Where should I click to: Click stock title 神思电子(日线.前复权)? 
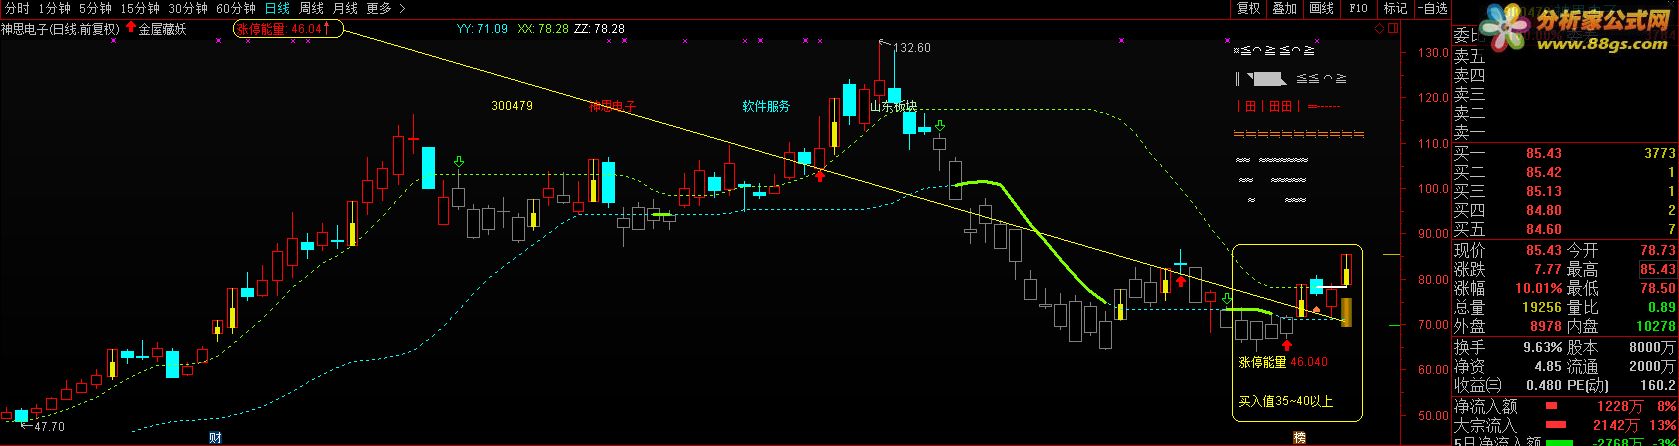tap(60, 29)
